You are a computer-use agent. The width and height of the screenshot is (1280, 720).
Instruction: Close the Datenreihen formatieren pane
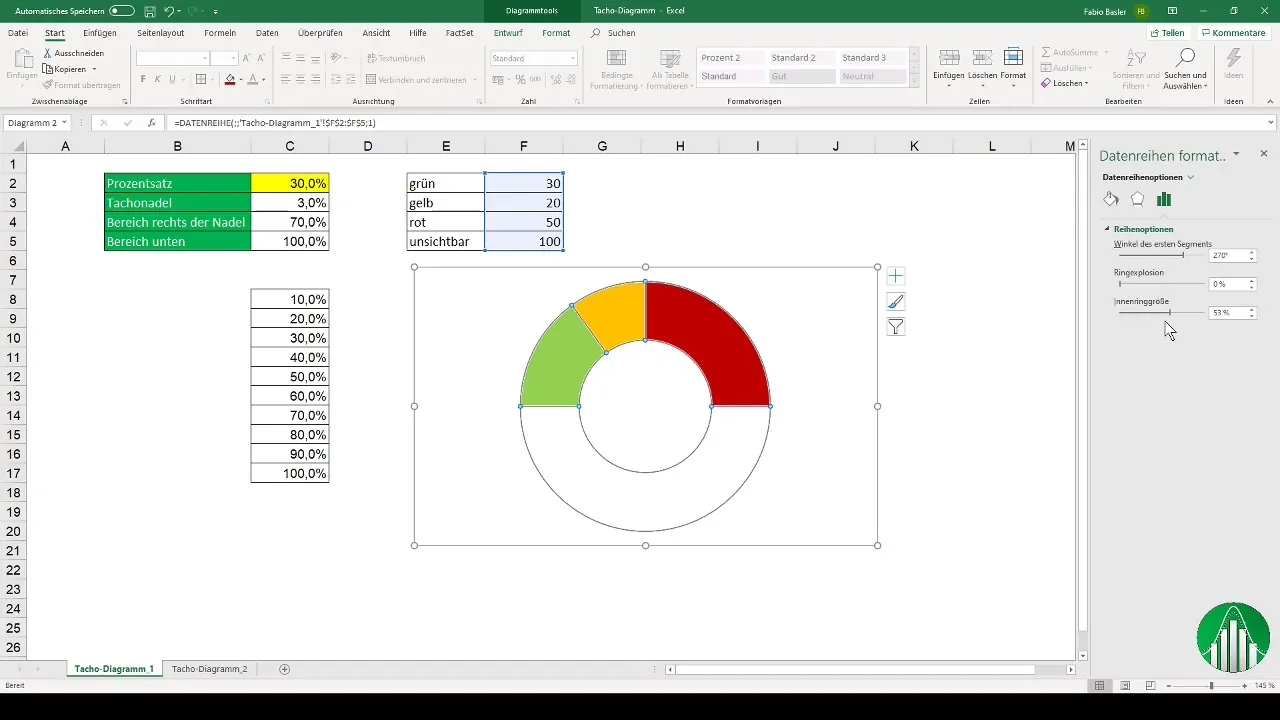click(x=1264, y=154)
